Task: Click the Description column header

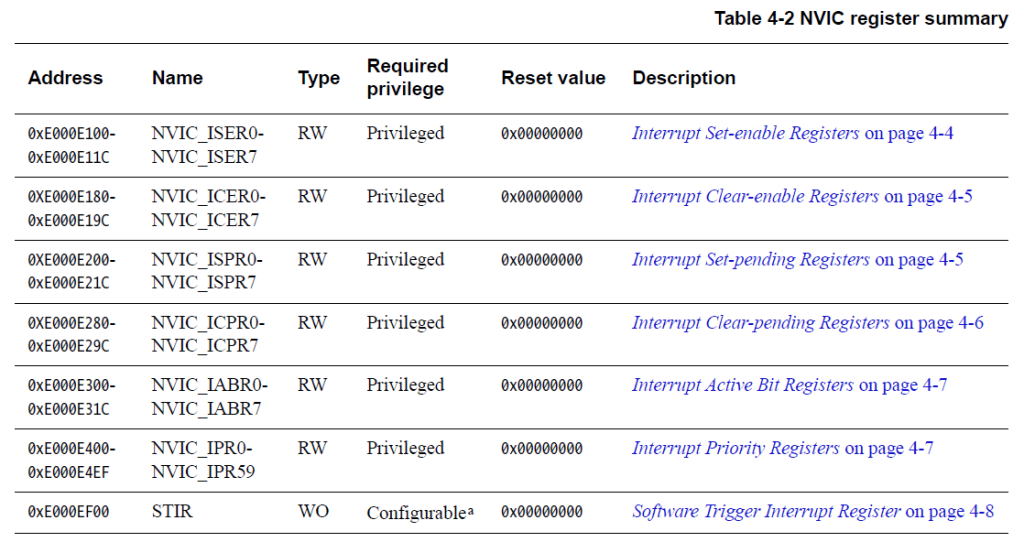Action: [684, 78]
